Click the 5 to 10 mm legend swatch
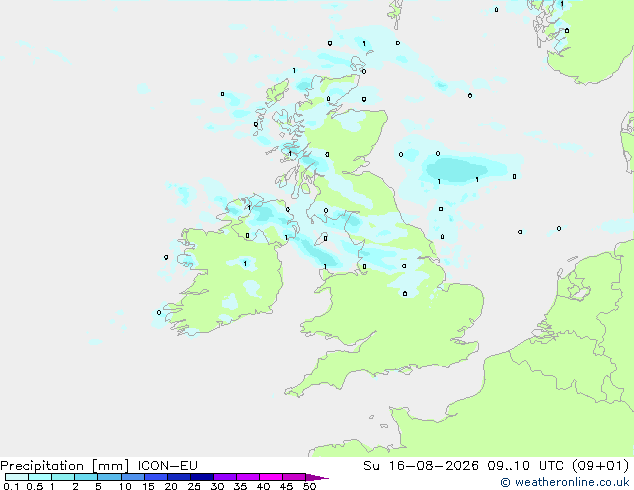634x490 pixels. coord(110,477)
